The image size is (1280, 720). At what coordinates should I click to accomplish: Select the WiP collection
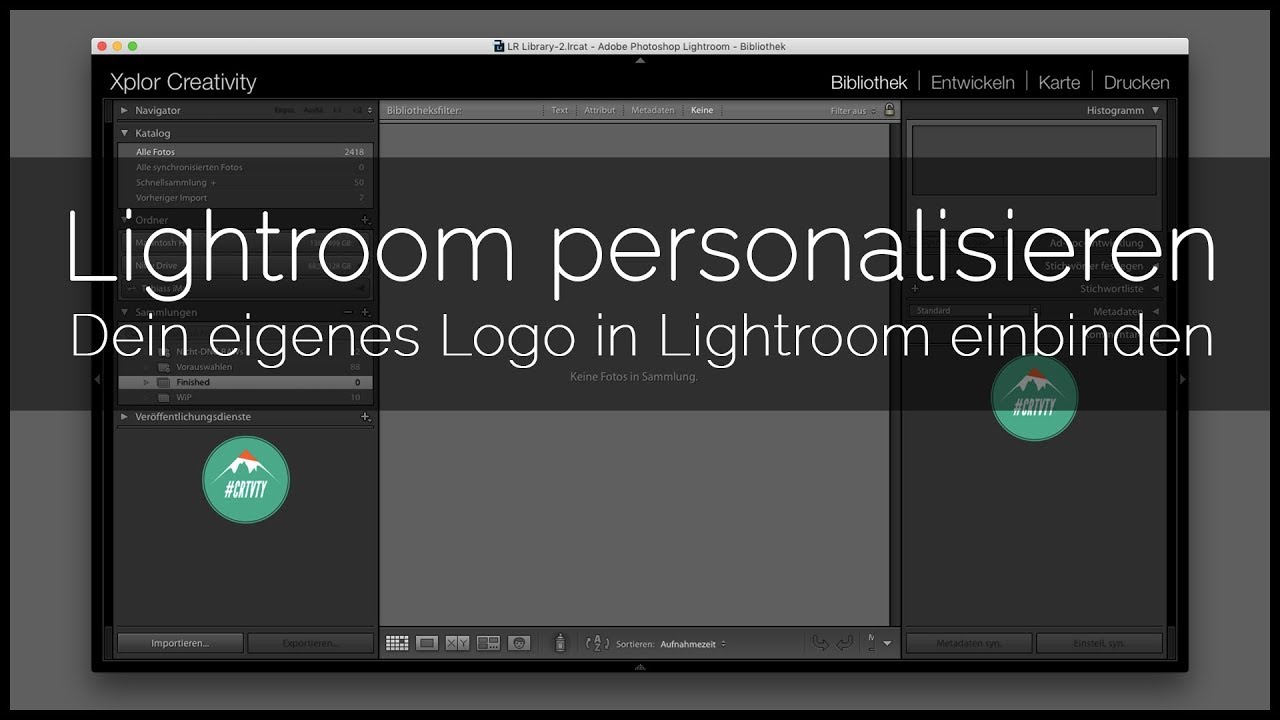(245, 398)
